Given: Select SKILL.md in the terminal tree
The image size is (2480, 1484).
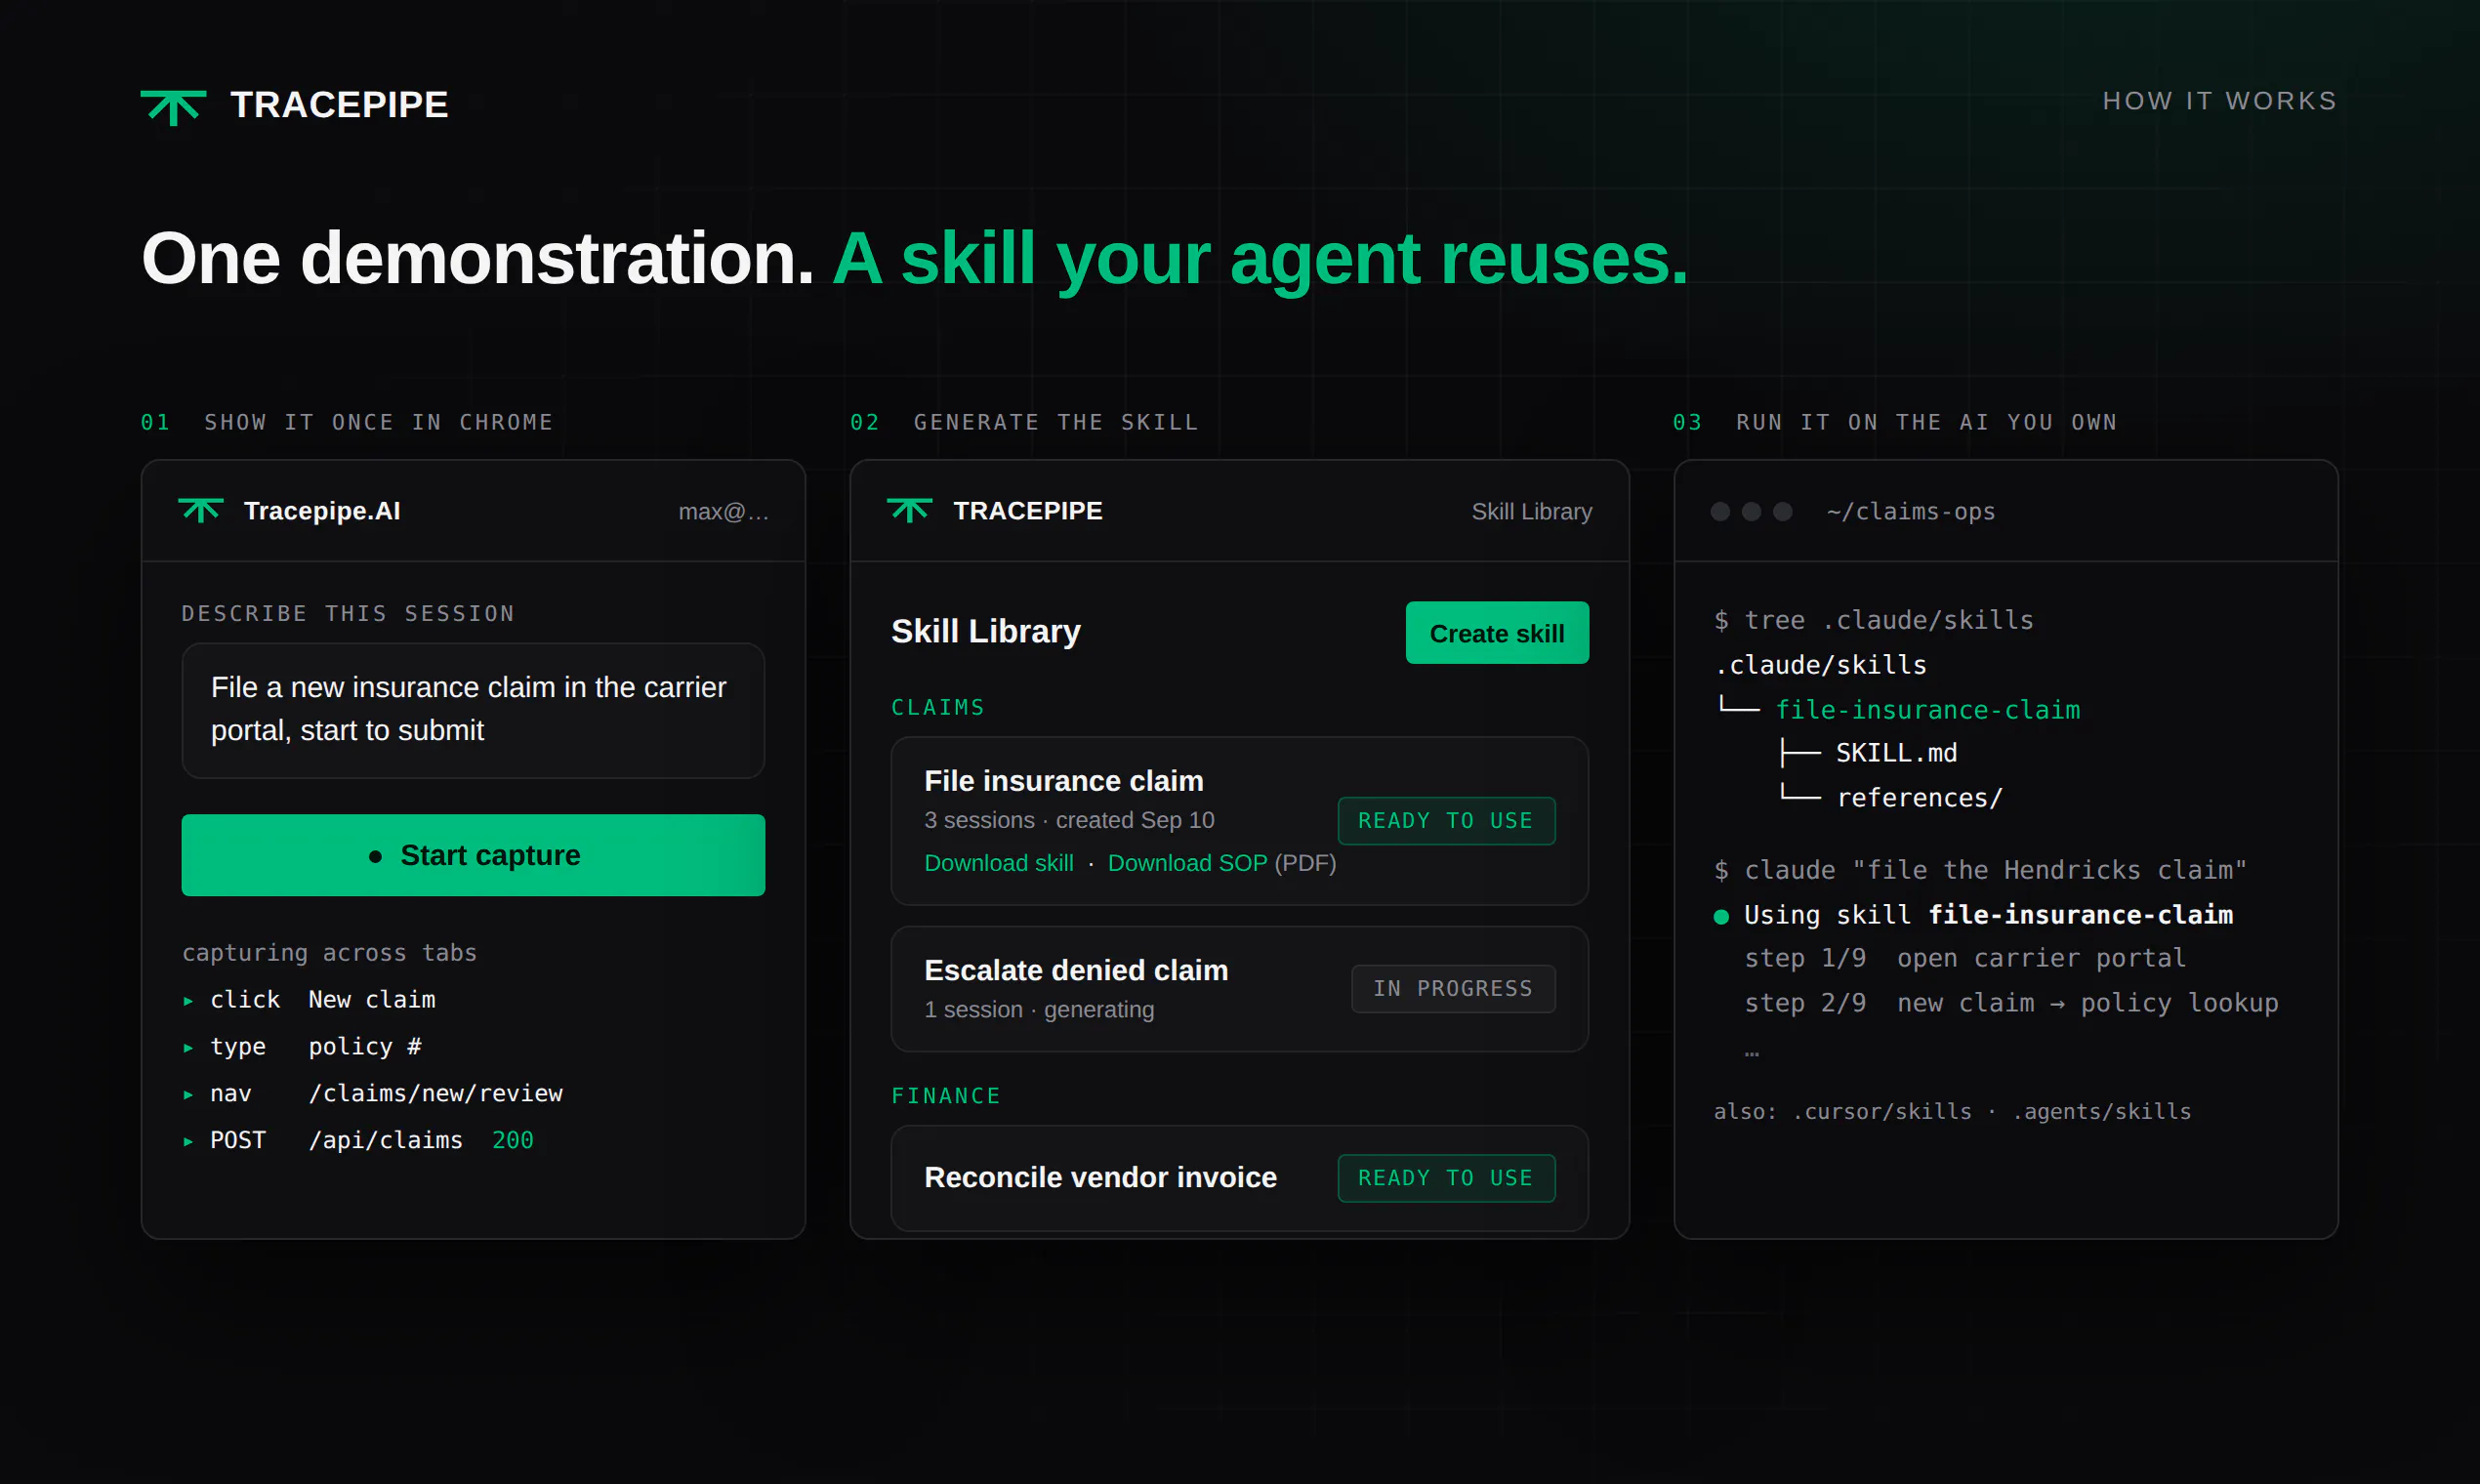Looking at the screenshot, I should tap(1896, 753).
